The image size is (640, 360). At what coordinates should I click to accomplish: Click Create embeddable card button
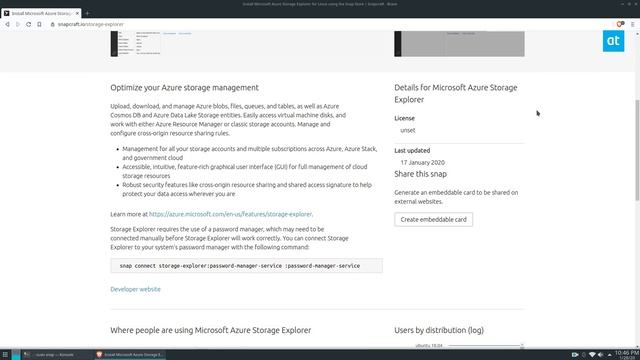(433, 220)
